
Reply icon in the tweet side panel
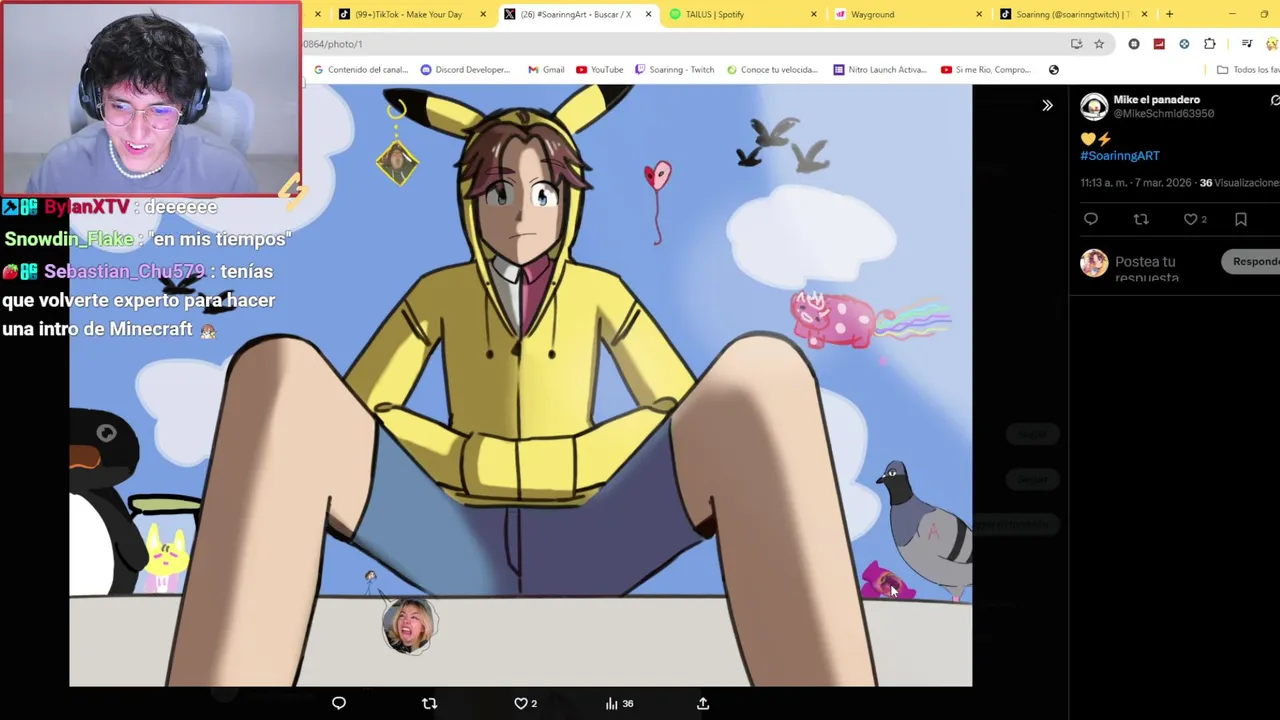(1091, 219)
